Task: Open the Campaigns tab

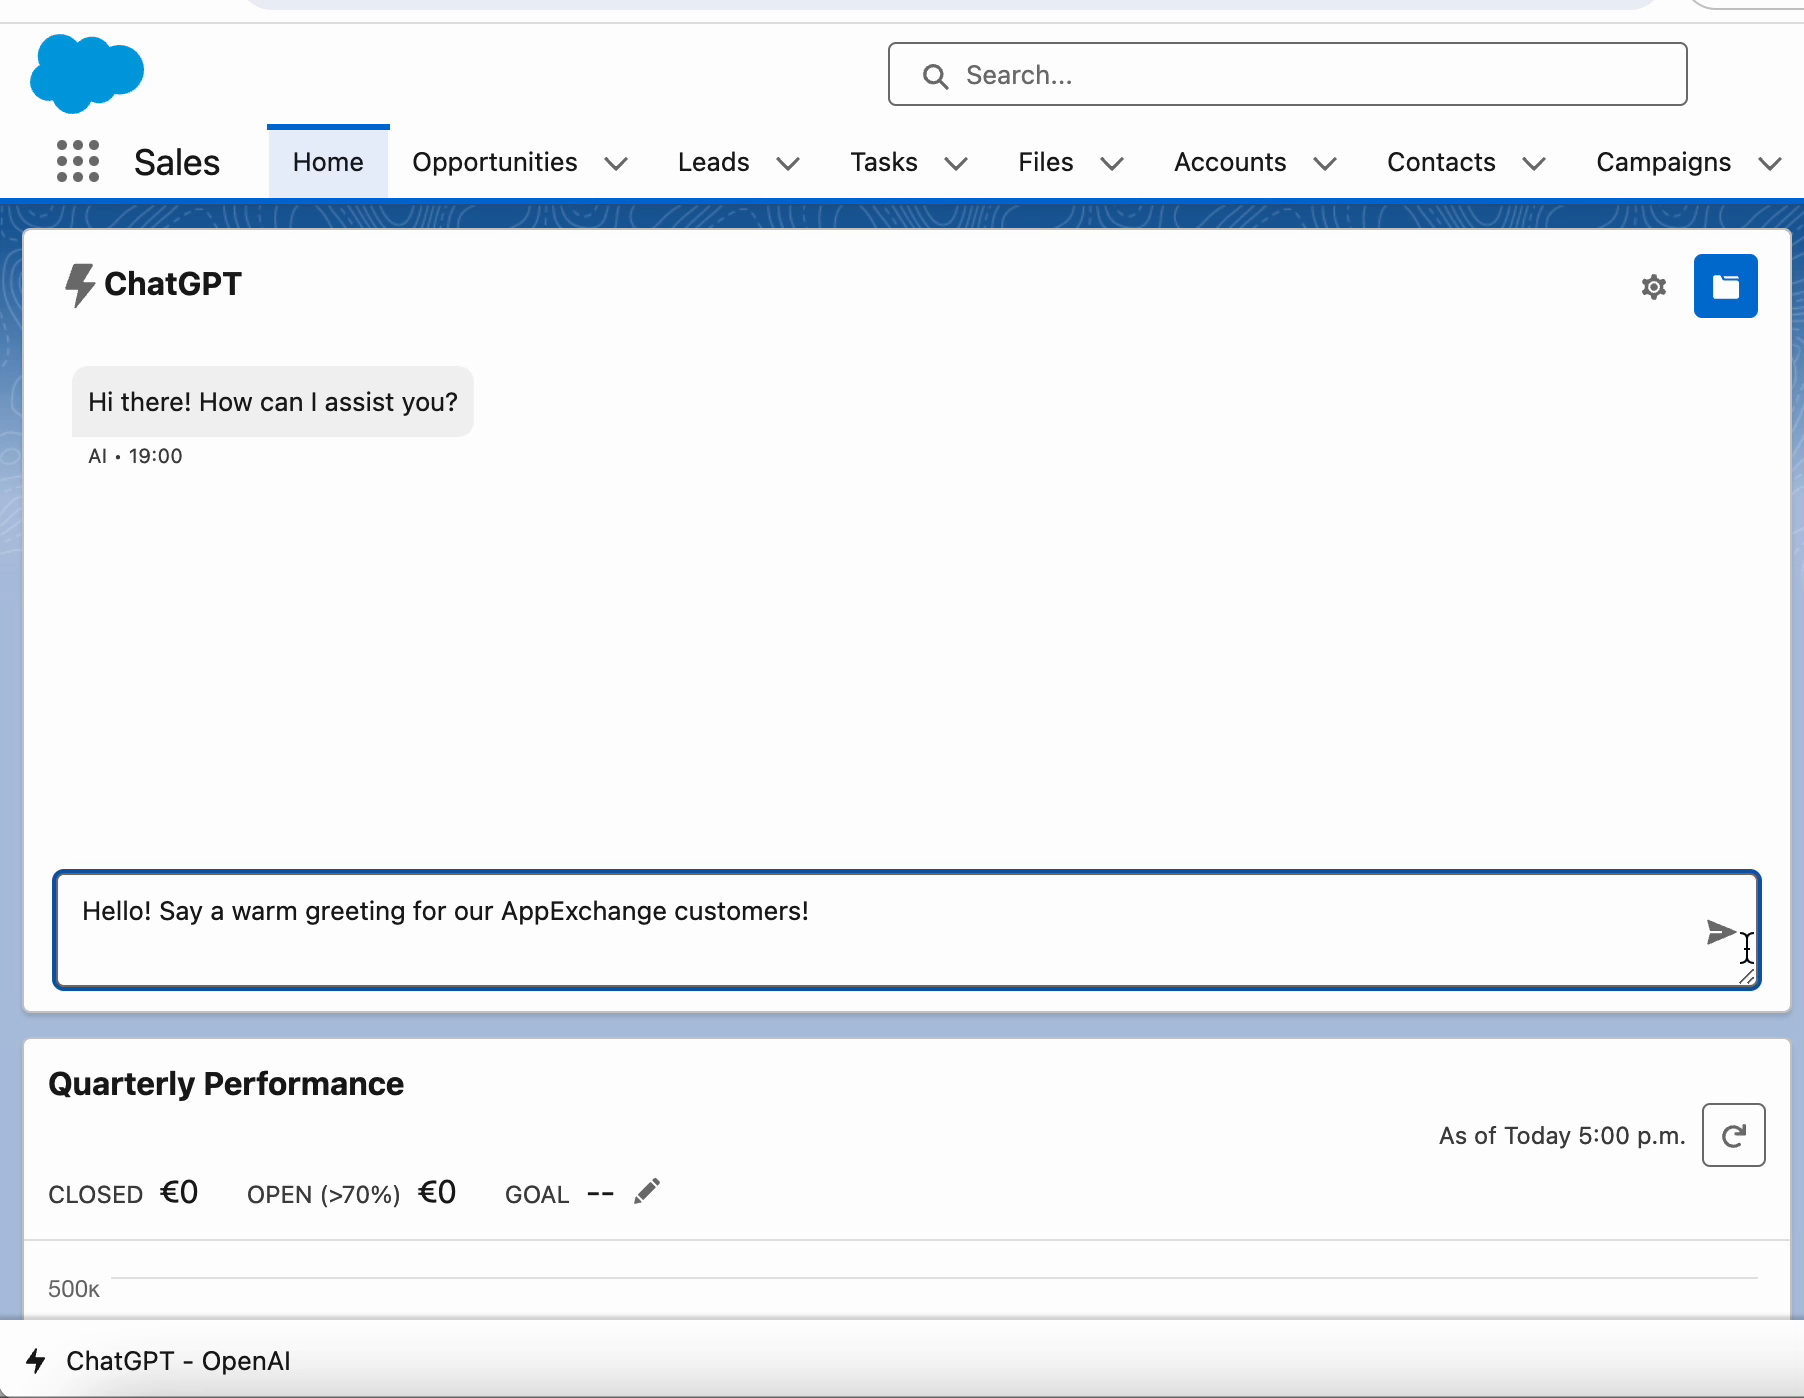Action: tap(1664, 162)
